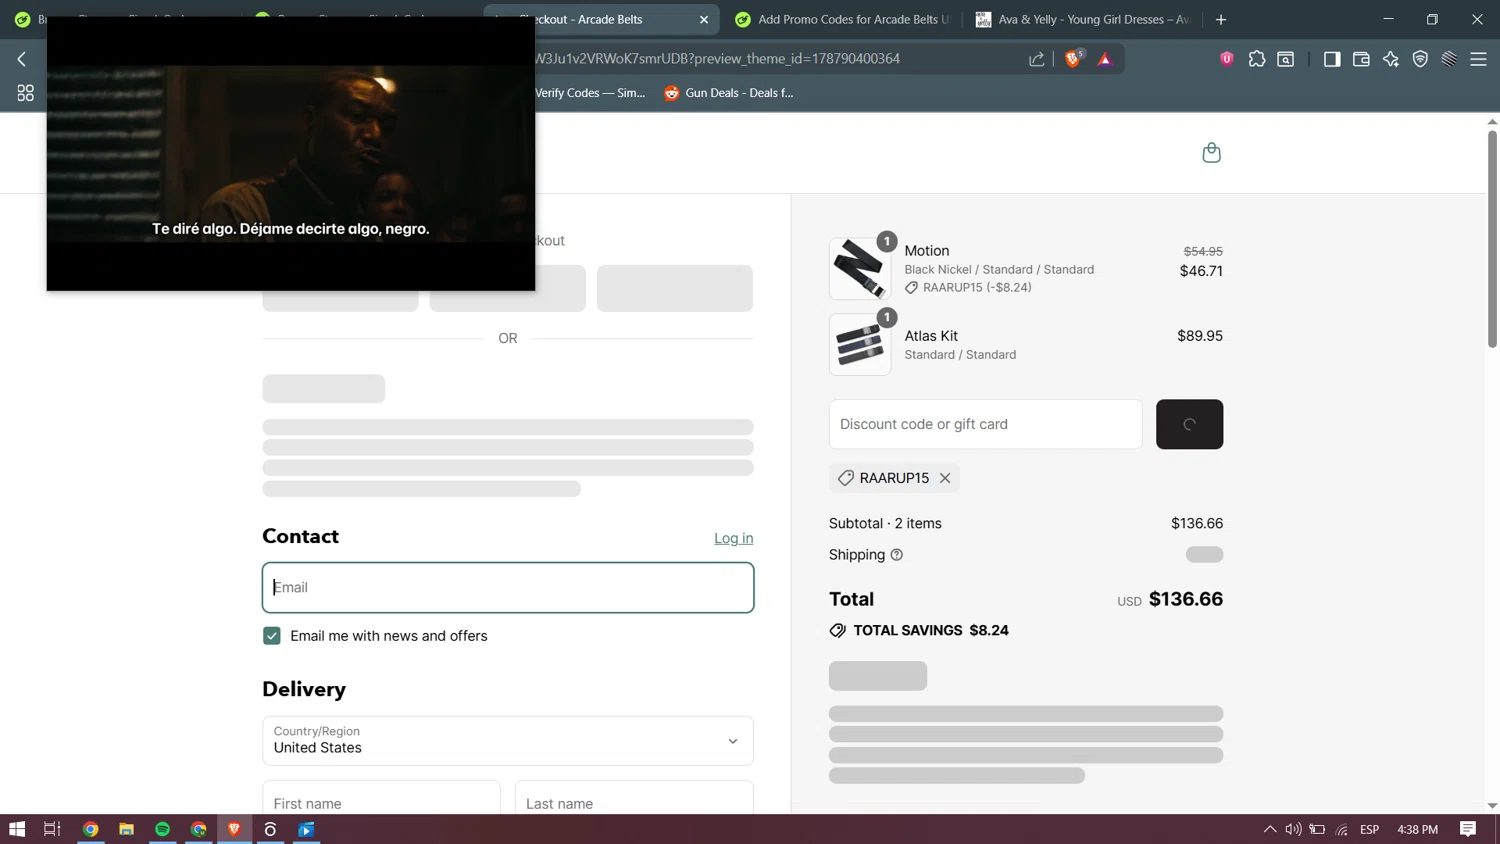This screenshot has width=1500, height=844.
Task: Switch to Add Promo Codes for Arcade Belts tab
Action: click(843, 19)
